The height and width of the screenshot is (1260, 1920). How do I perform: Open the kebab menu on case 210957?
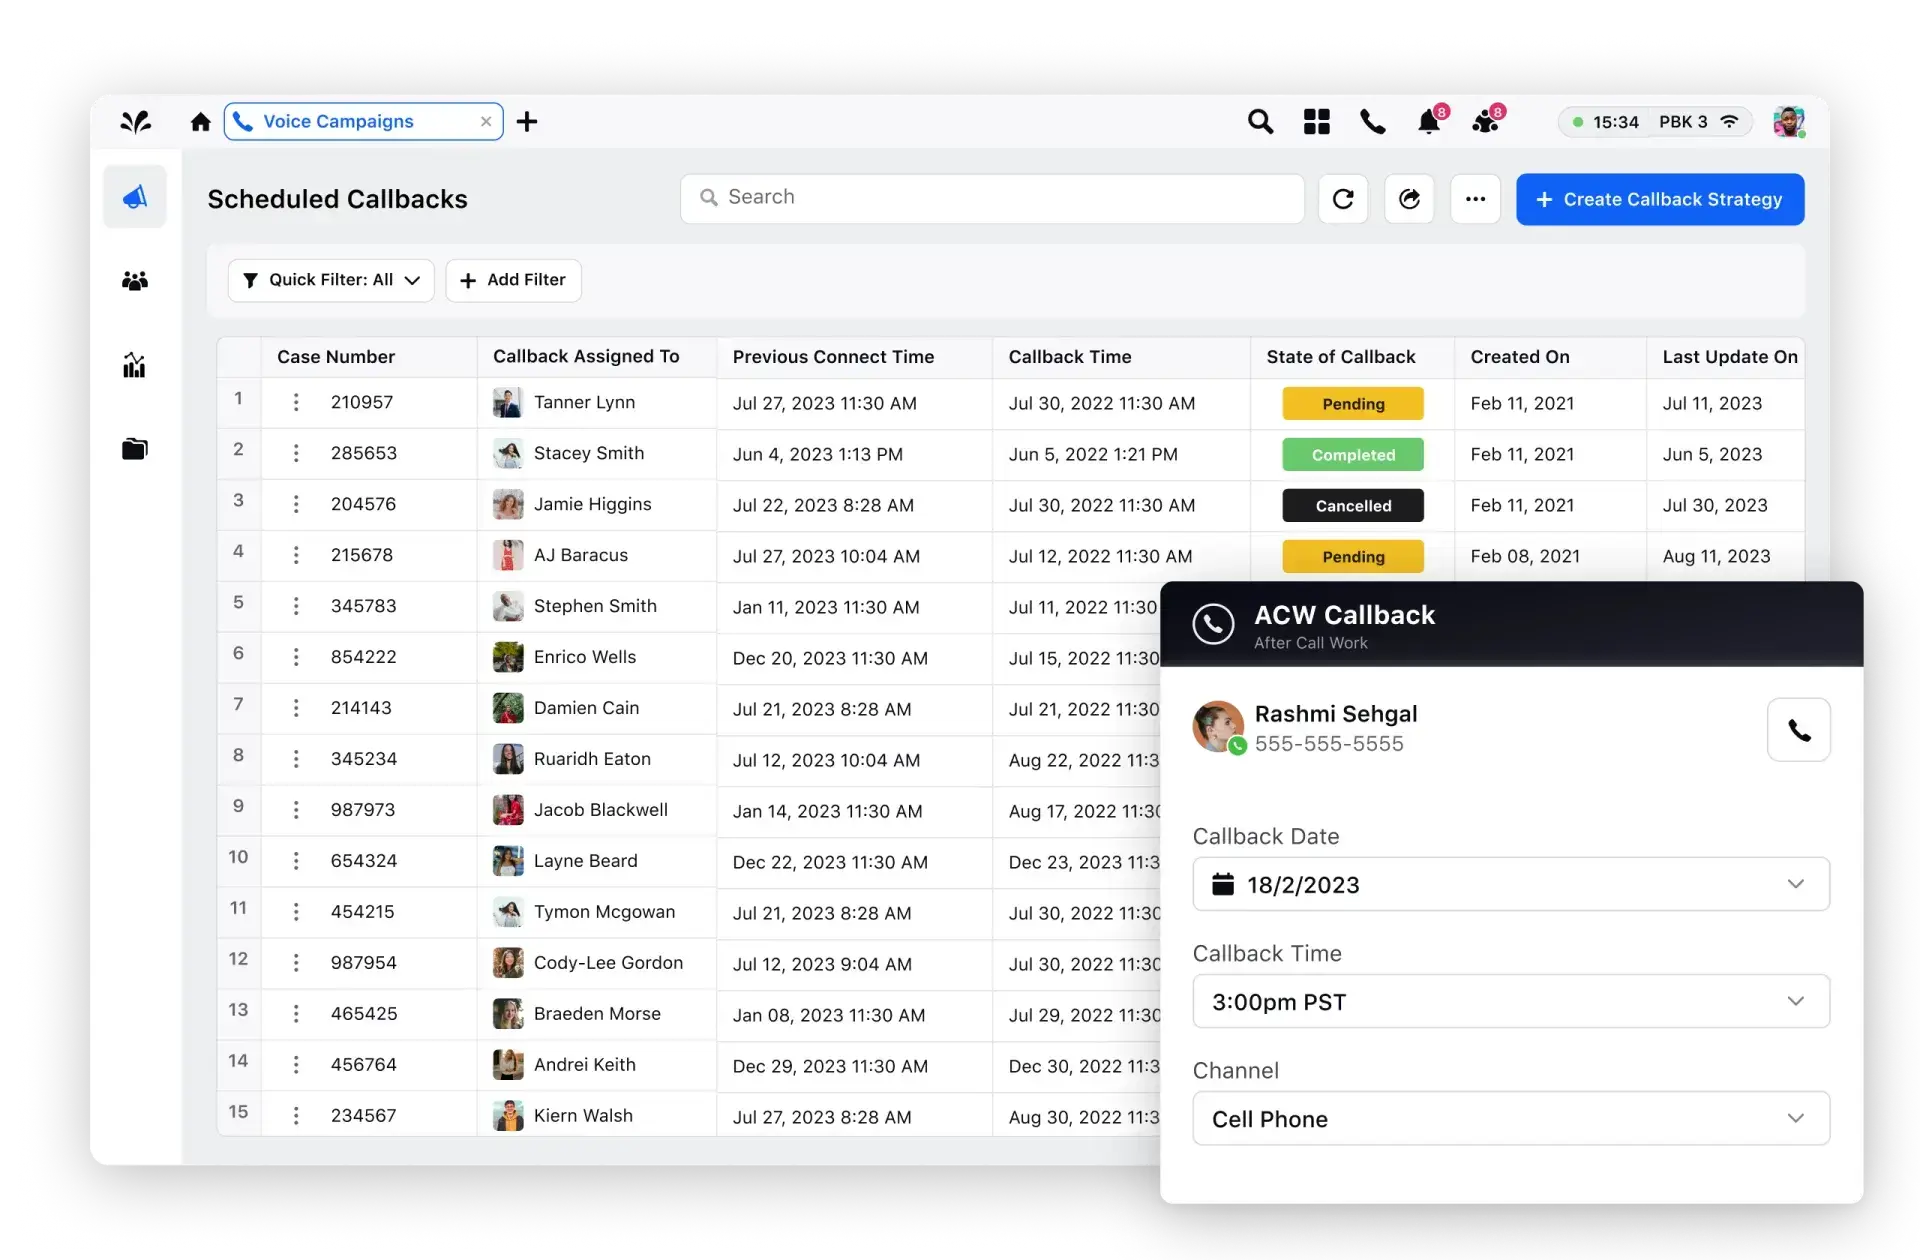click(x=295, y=403)
